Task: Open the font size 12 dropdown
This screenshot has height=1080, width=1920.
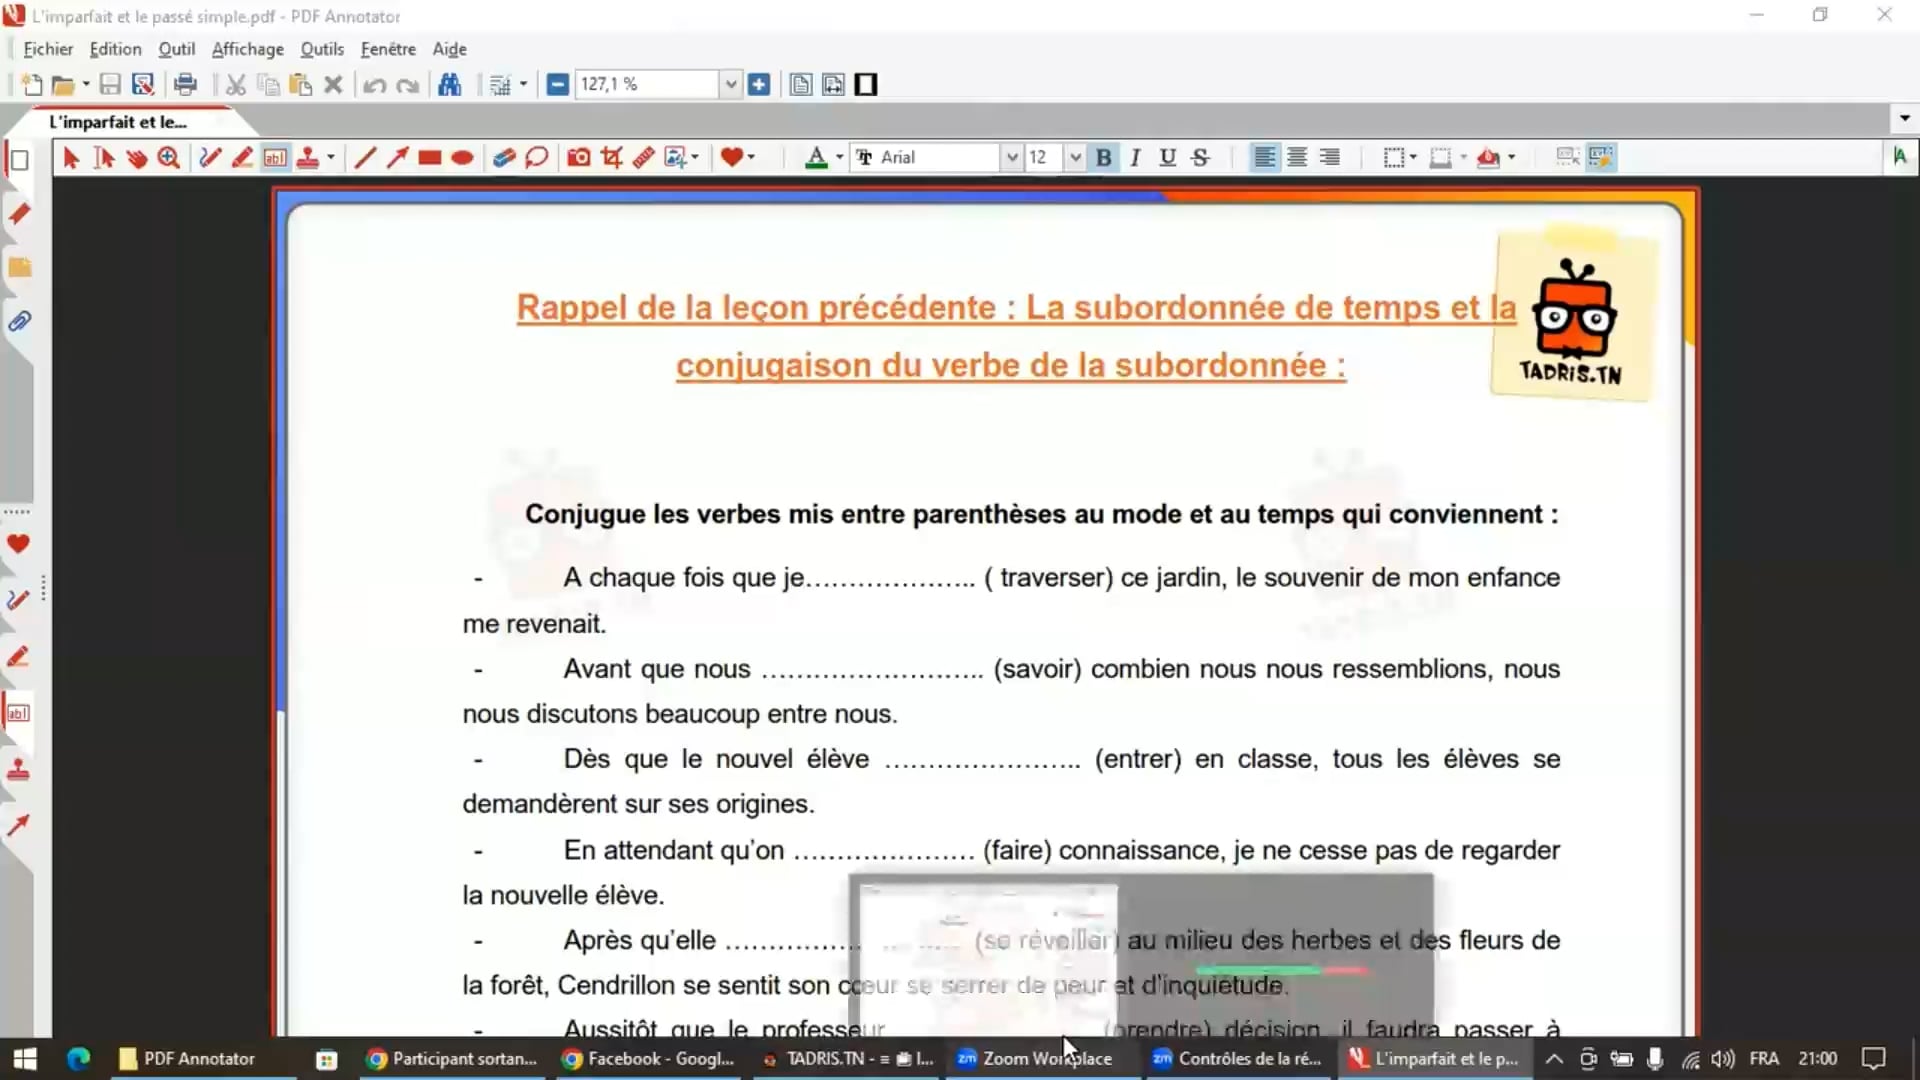Action: [1075, 157]
